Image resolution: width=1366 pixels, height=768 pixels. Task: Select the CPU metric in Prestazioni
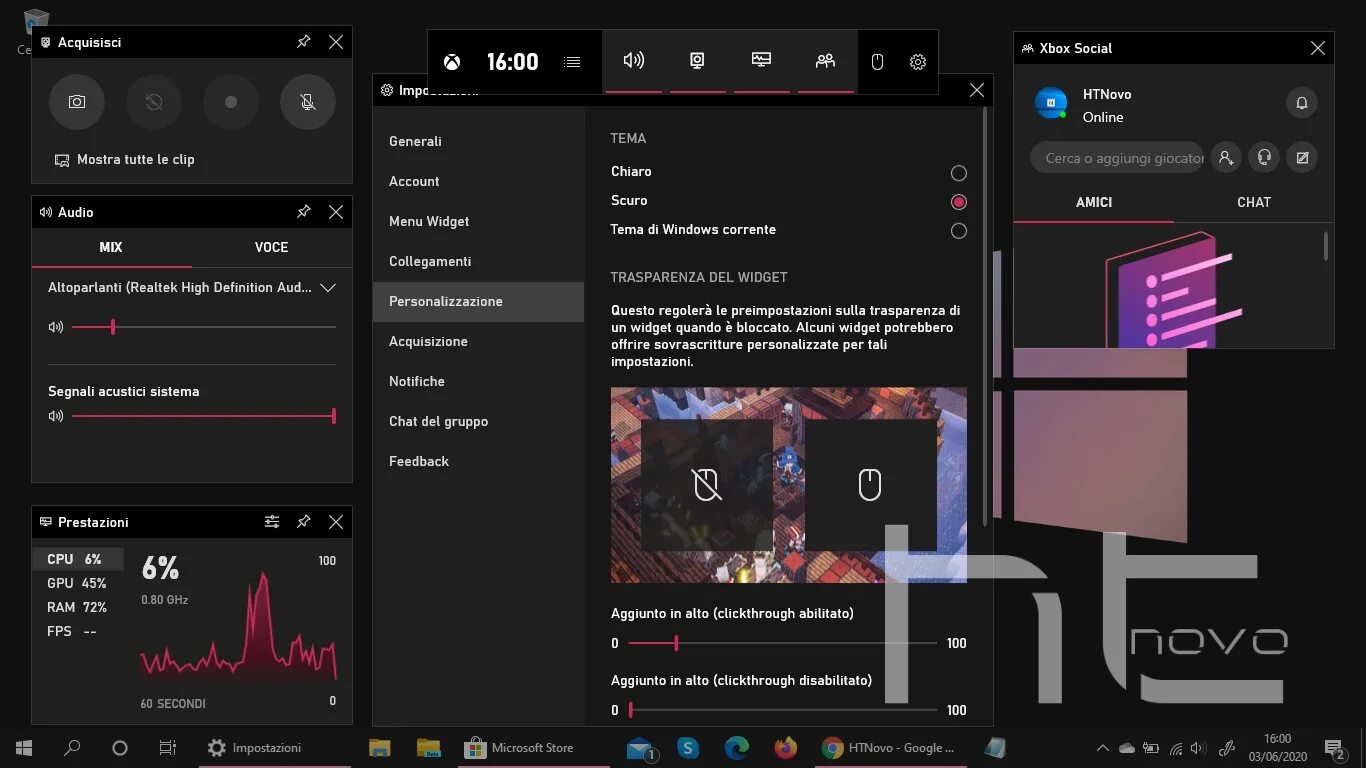click(78, 559)
